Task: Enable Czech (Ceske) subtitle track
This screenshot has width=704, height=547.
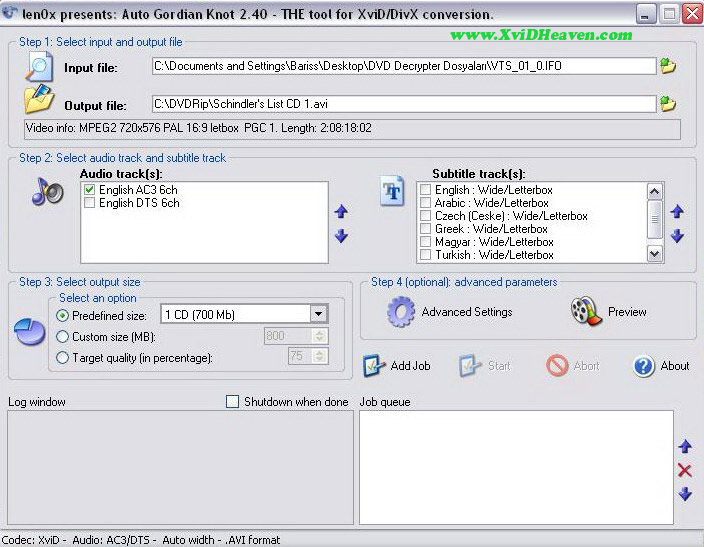Action: [x=425, y=216]
